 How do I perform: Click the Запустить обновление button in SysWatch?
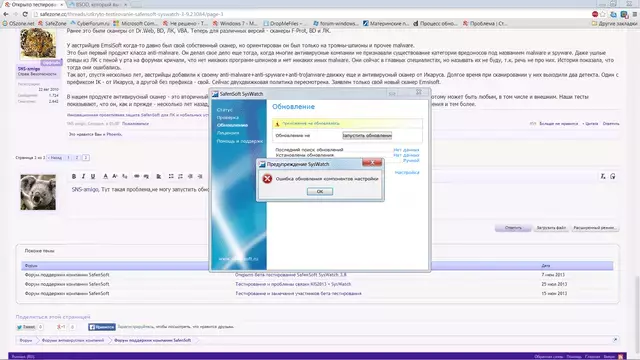click(x=367, y=136)
